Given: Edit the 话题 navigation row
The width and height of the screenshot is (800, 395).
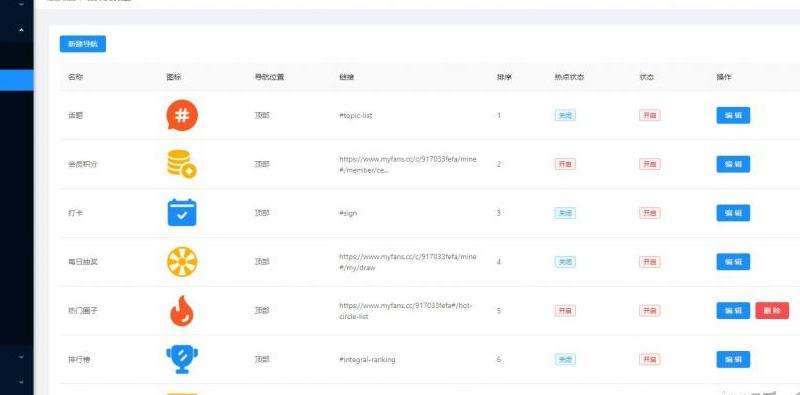Looking at the screenshot, I should point(733,115).
